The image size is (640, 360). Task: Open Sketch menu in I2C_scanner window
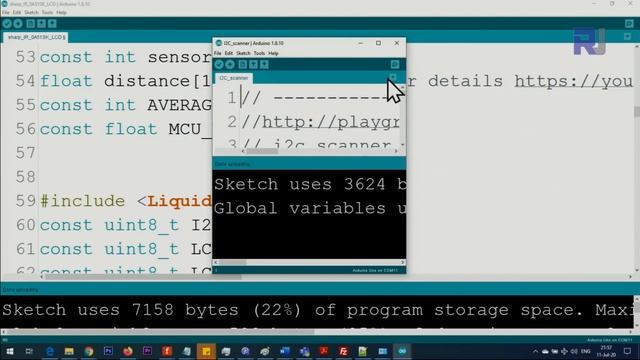pyautogui.click(x=243, y=53)
